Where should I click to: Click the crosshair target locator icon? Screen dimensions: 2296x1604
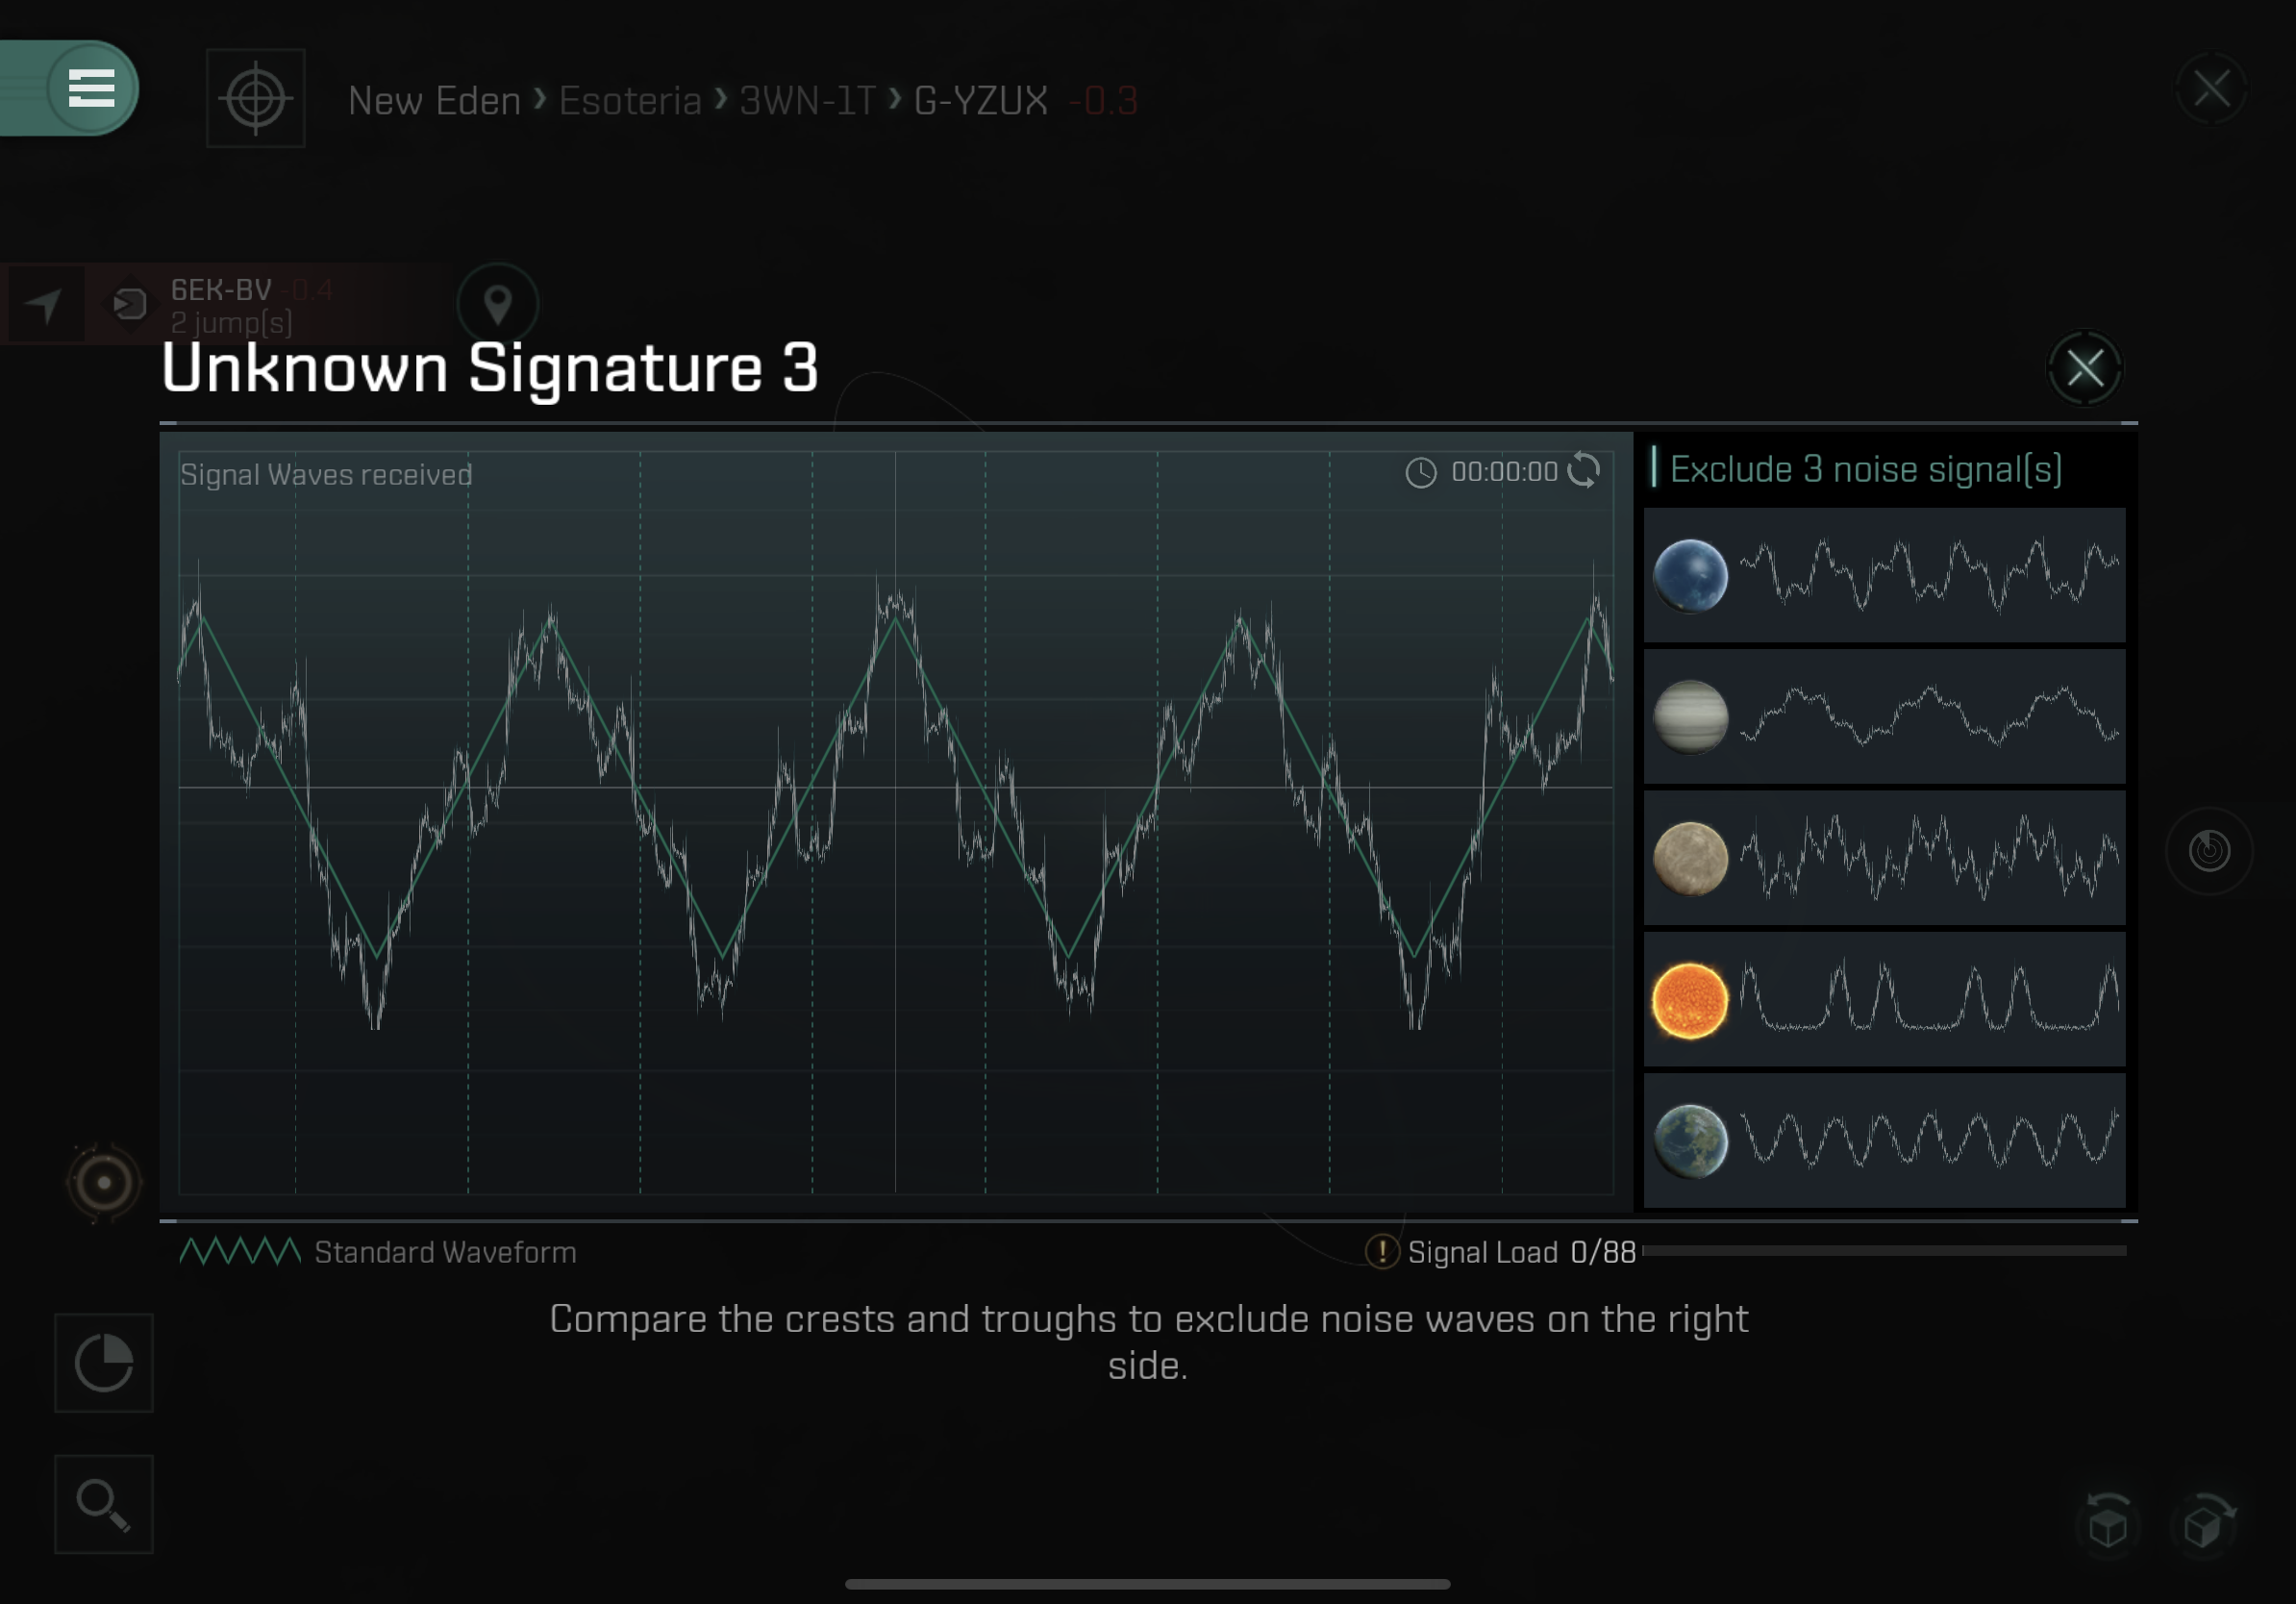click(x=256, y=98)
